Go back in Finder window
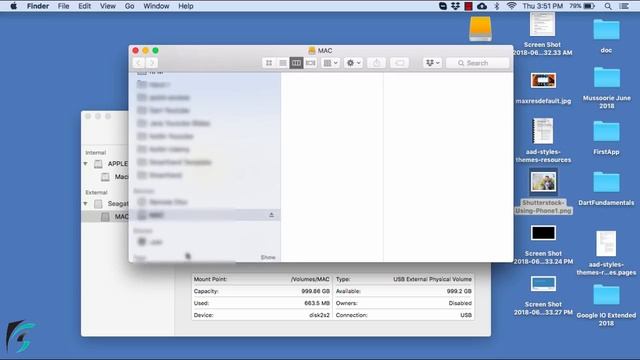Screen dimensions: 640x360 pos(138,63)
